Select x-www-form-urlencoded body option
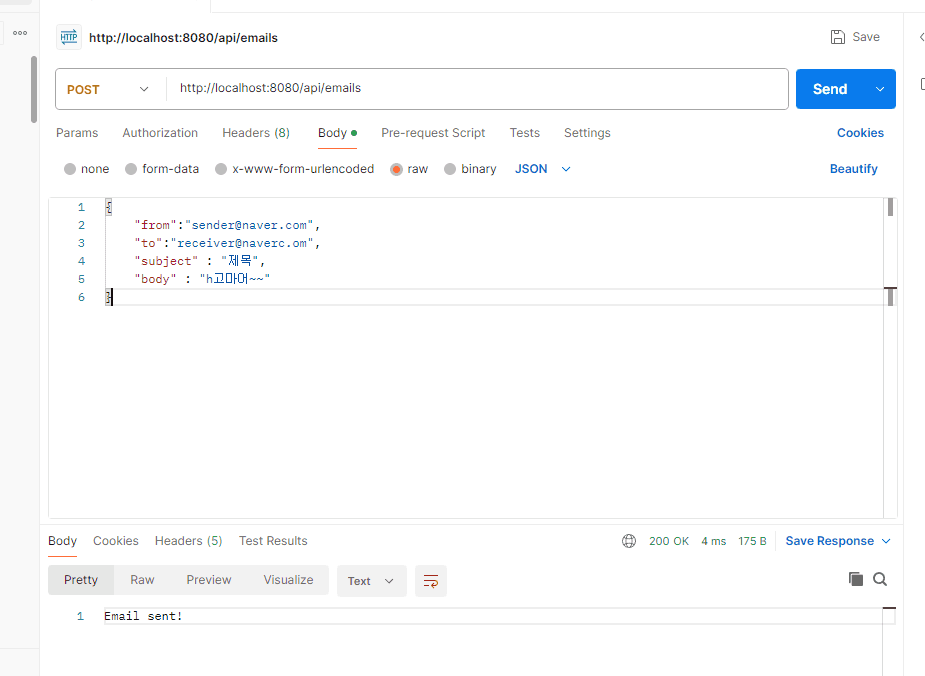The height and width of the screenshot is (676, 925). 222,169
